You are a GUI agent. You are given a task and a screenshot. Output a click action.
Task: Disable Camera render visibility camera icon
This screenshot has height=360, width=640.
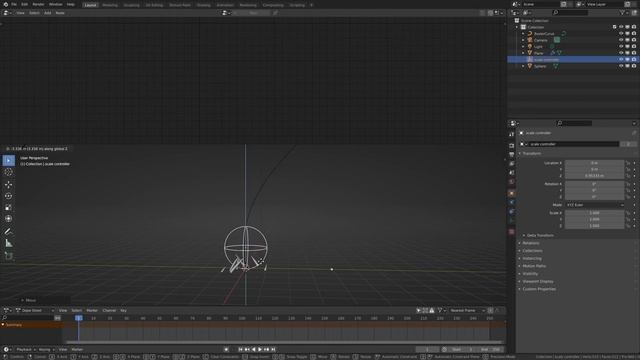tap(634, 40)
